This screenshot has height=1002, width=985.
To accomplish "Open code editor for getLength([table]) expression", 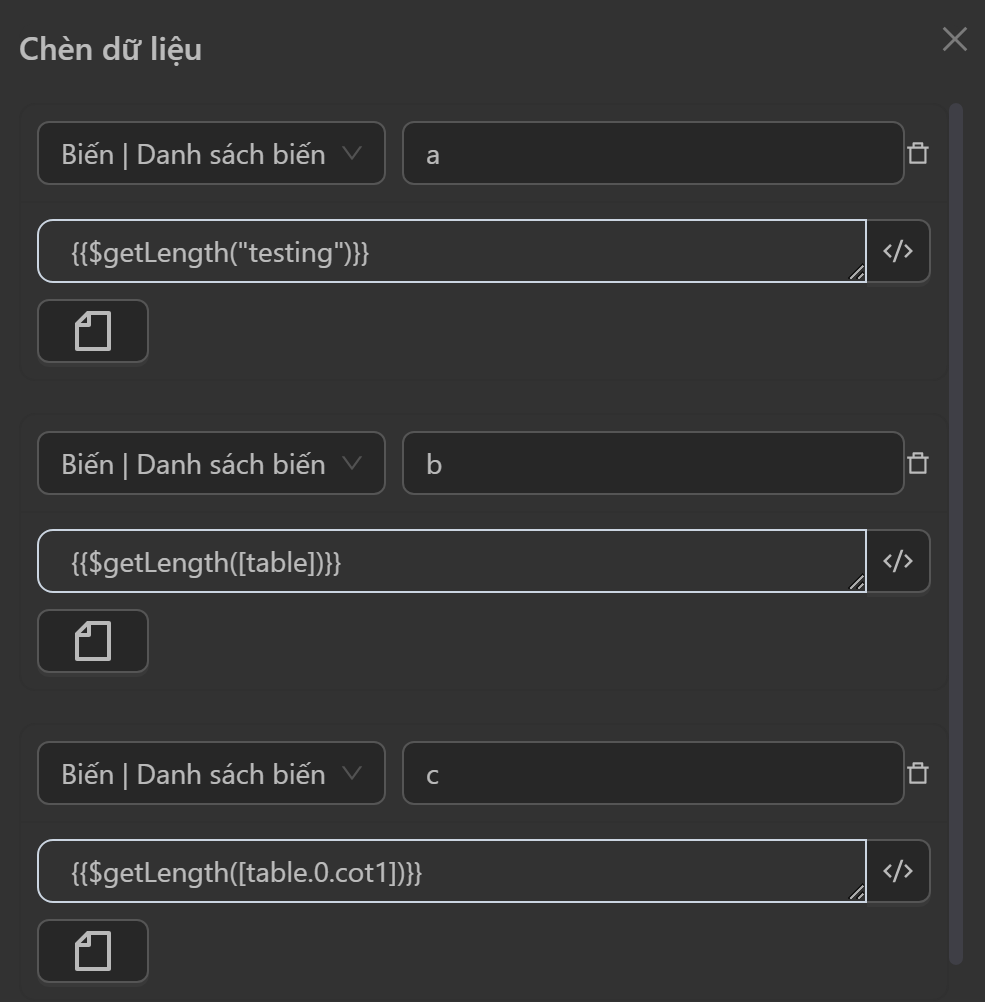I will [897, 561].
